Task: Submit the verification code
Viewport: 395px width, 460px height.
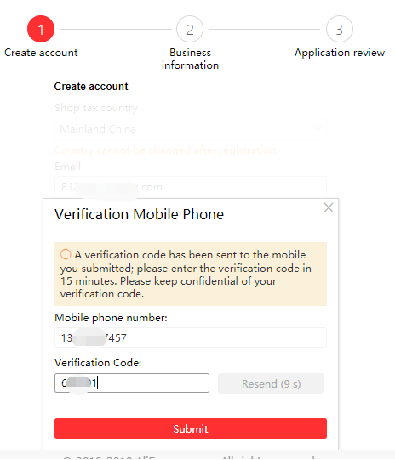Action: click(190, 428)
